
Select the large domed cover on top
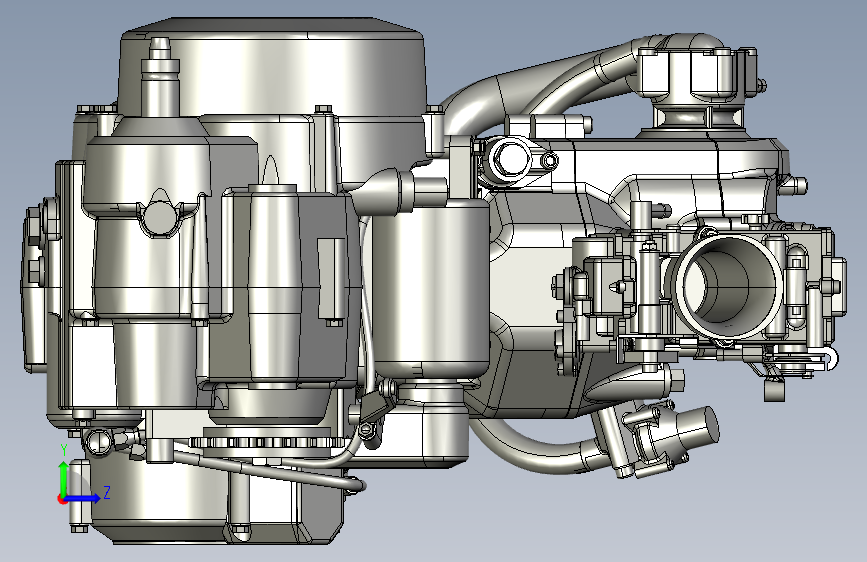click(x=273, y=69)
